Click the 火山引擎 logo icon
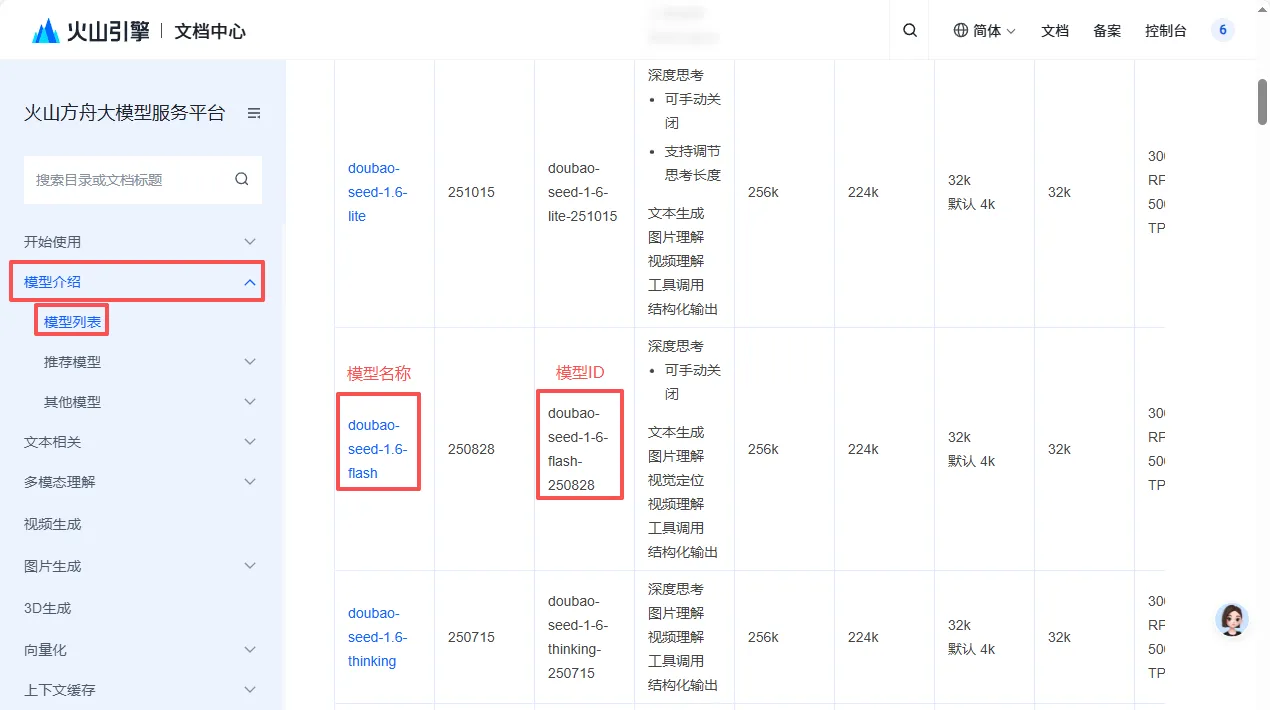Viewport: 1270px width, 710px height. tap(44, 29)
